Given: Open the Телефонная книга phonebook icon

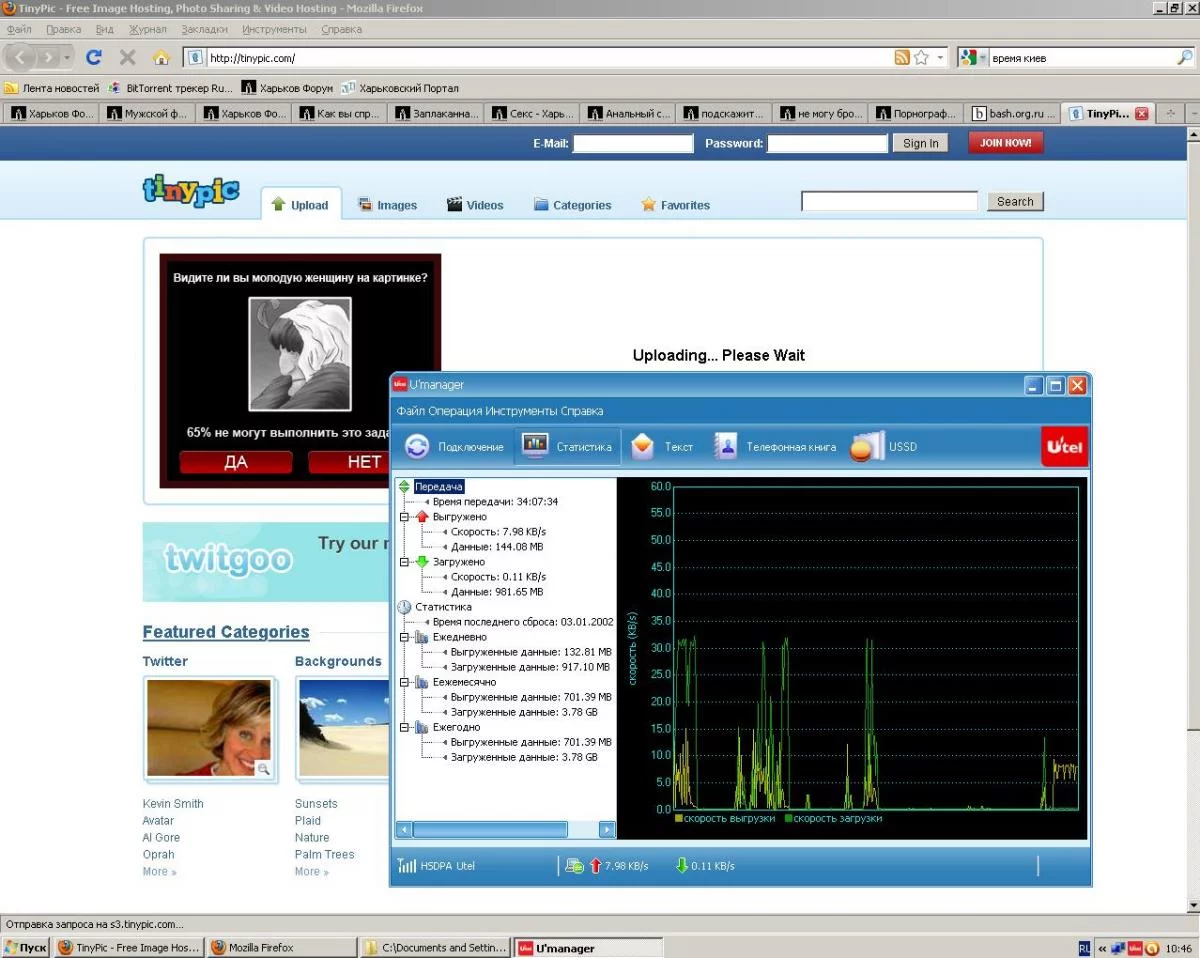Looking at the screenshot, I should pos(725,446).
